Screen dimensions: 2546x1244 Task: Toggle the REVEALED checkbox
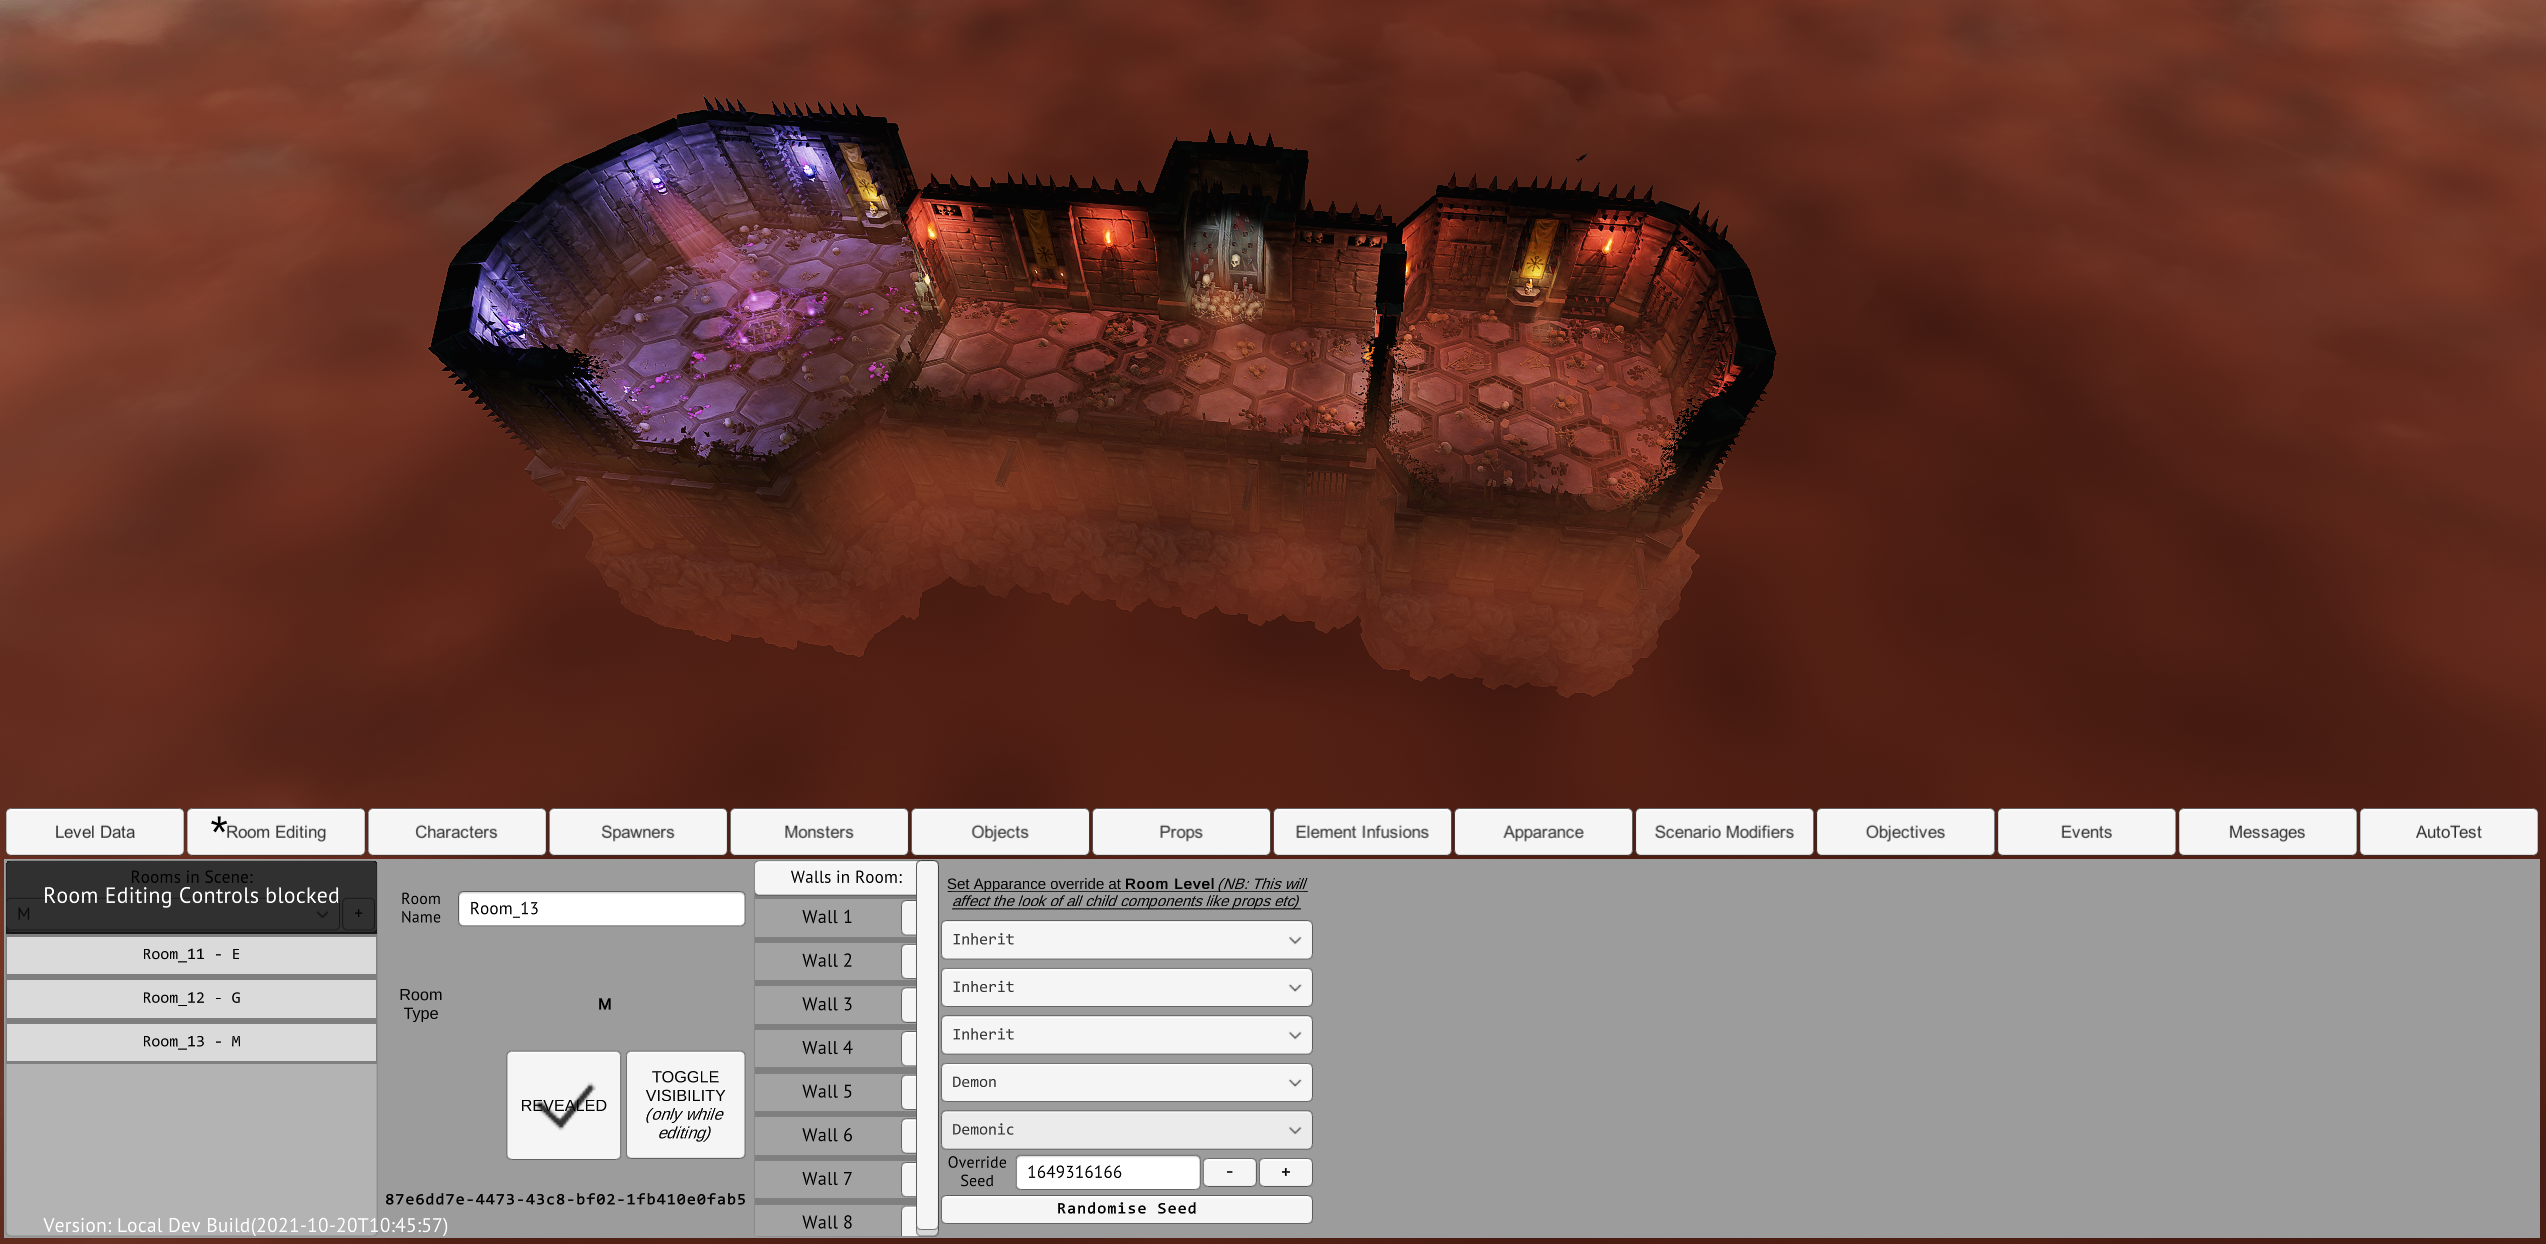pyautogui.click(x=563, y=1105)
